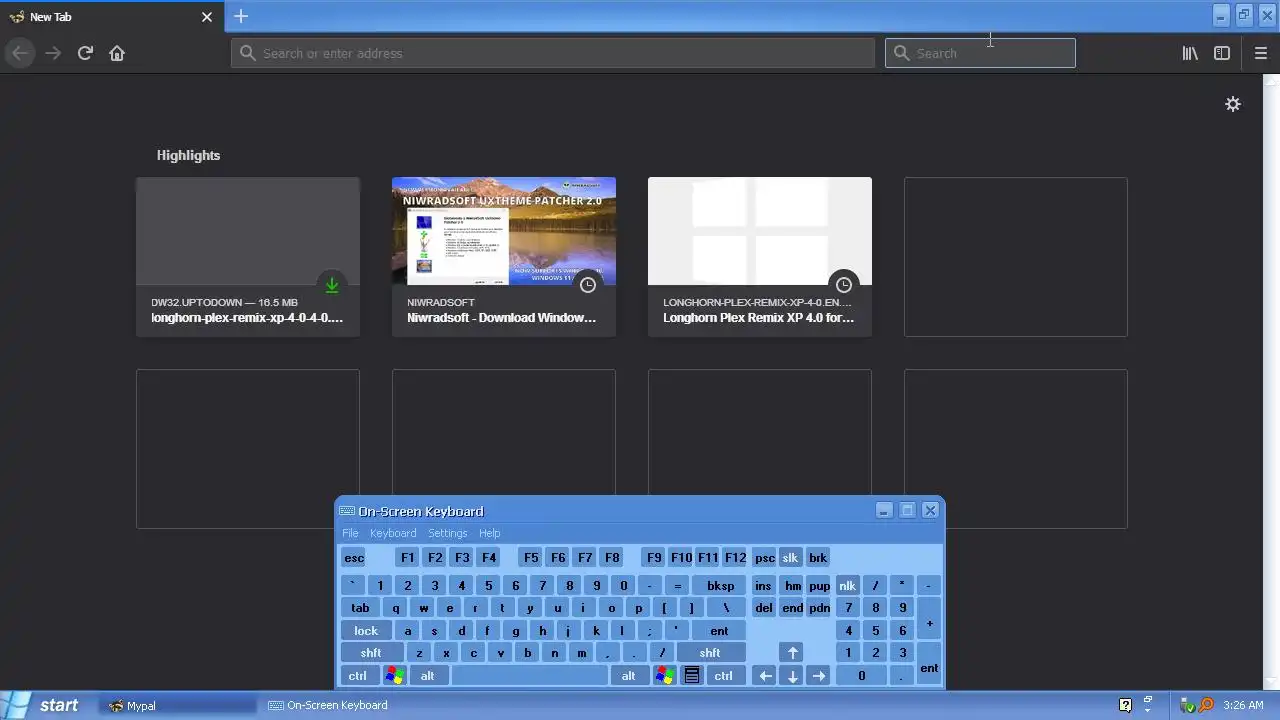The width and height of the screenshot is (1280, 720).
Task: Click the orange magnifier tray icon
Action: (1206, 705)
